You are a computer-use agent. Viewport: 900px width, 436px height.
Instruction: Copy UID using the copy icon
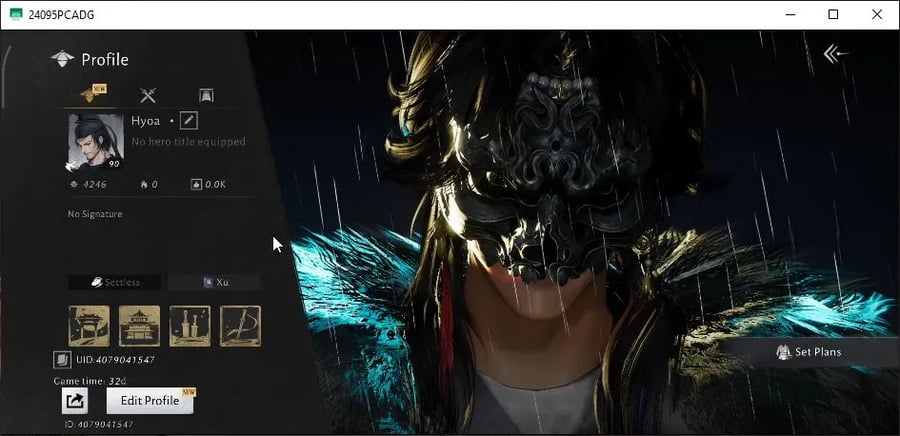61,359
